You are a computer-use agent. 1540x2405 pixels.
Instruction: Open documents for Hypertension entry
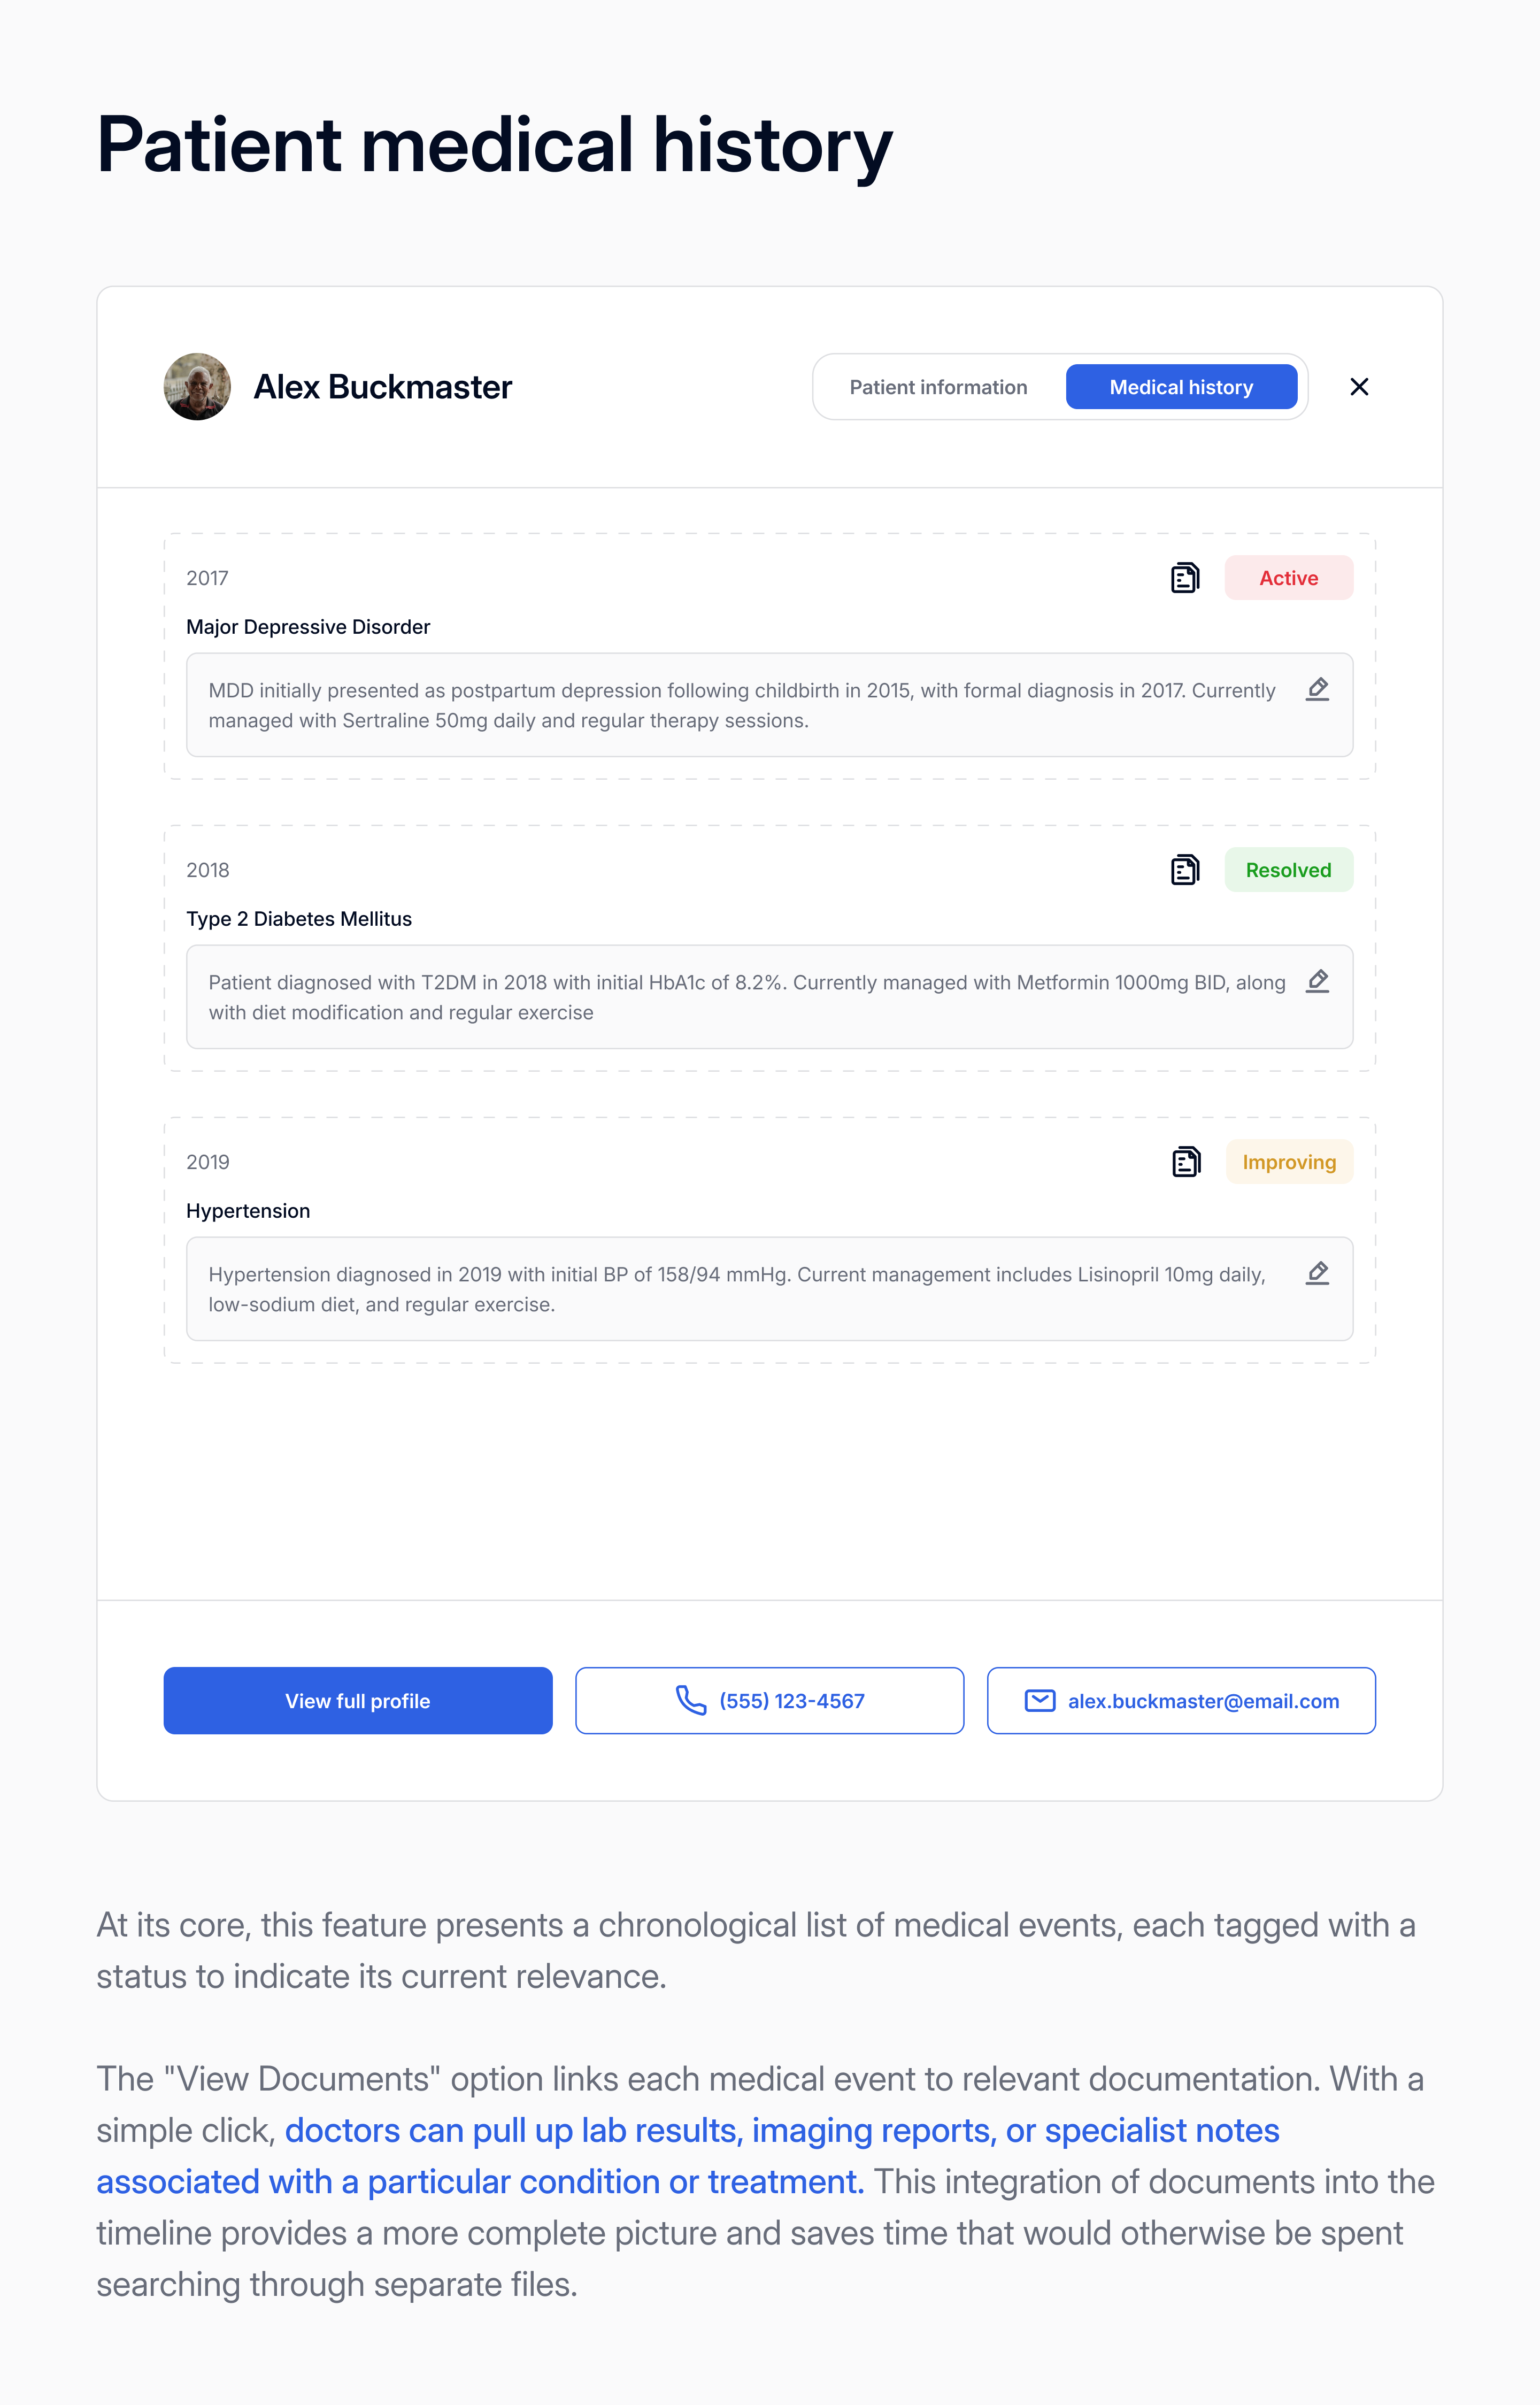pos(1186,1162)
